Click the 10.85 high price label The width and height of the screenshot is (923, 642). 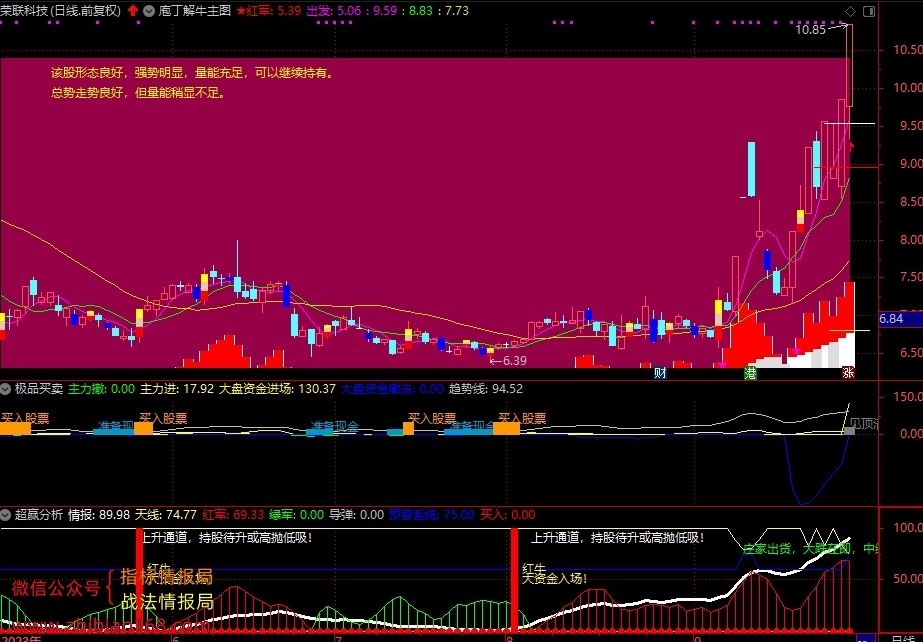click(811, 29)
